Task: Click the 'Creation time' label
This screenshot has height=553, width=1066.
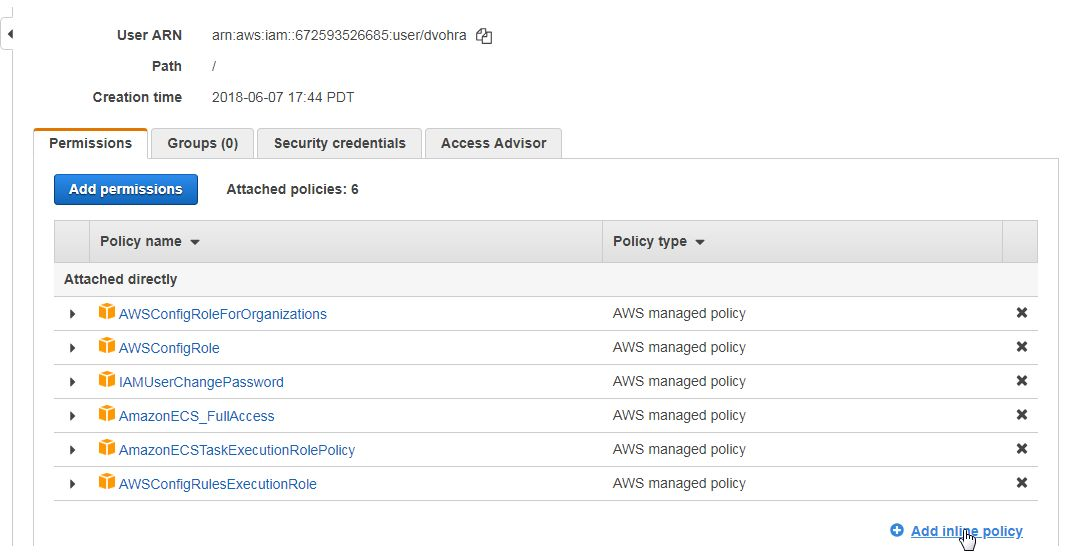Action: (137, 97)
